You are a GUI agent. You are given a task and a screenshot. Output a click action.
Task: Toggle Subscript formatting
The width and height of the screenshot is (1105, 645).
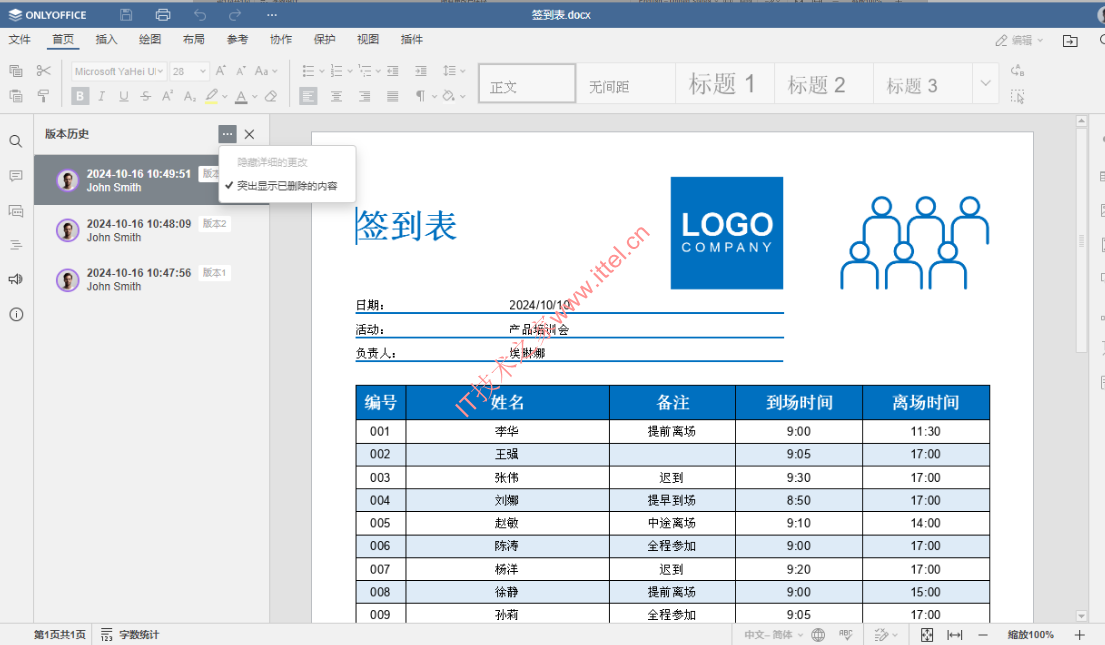(189, 96)
